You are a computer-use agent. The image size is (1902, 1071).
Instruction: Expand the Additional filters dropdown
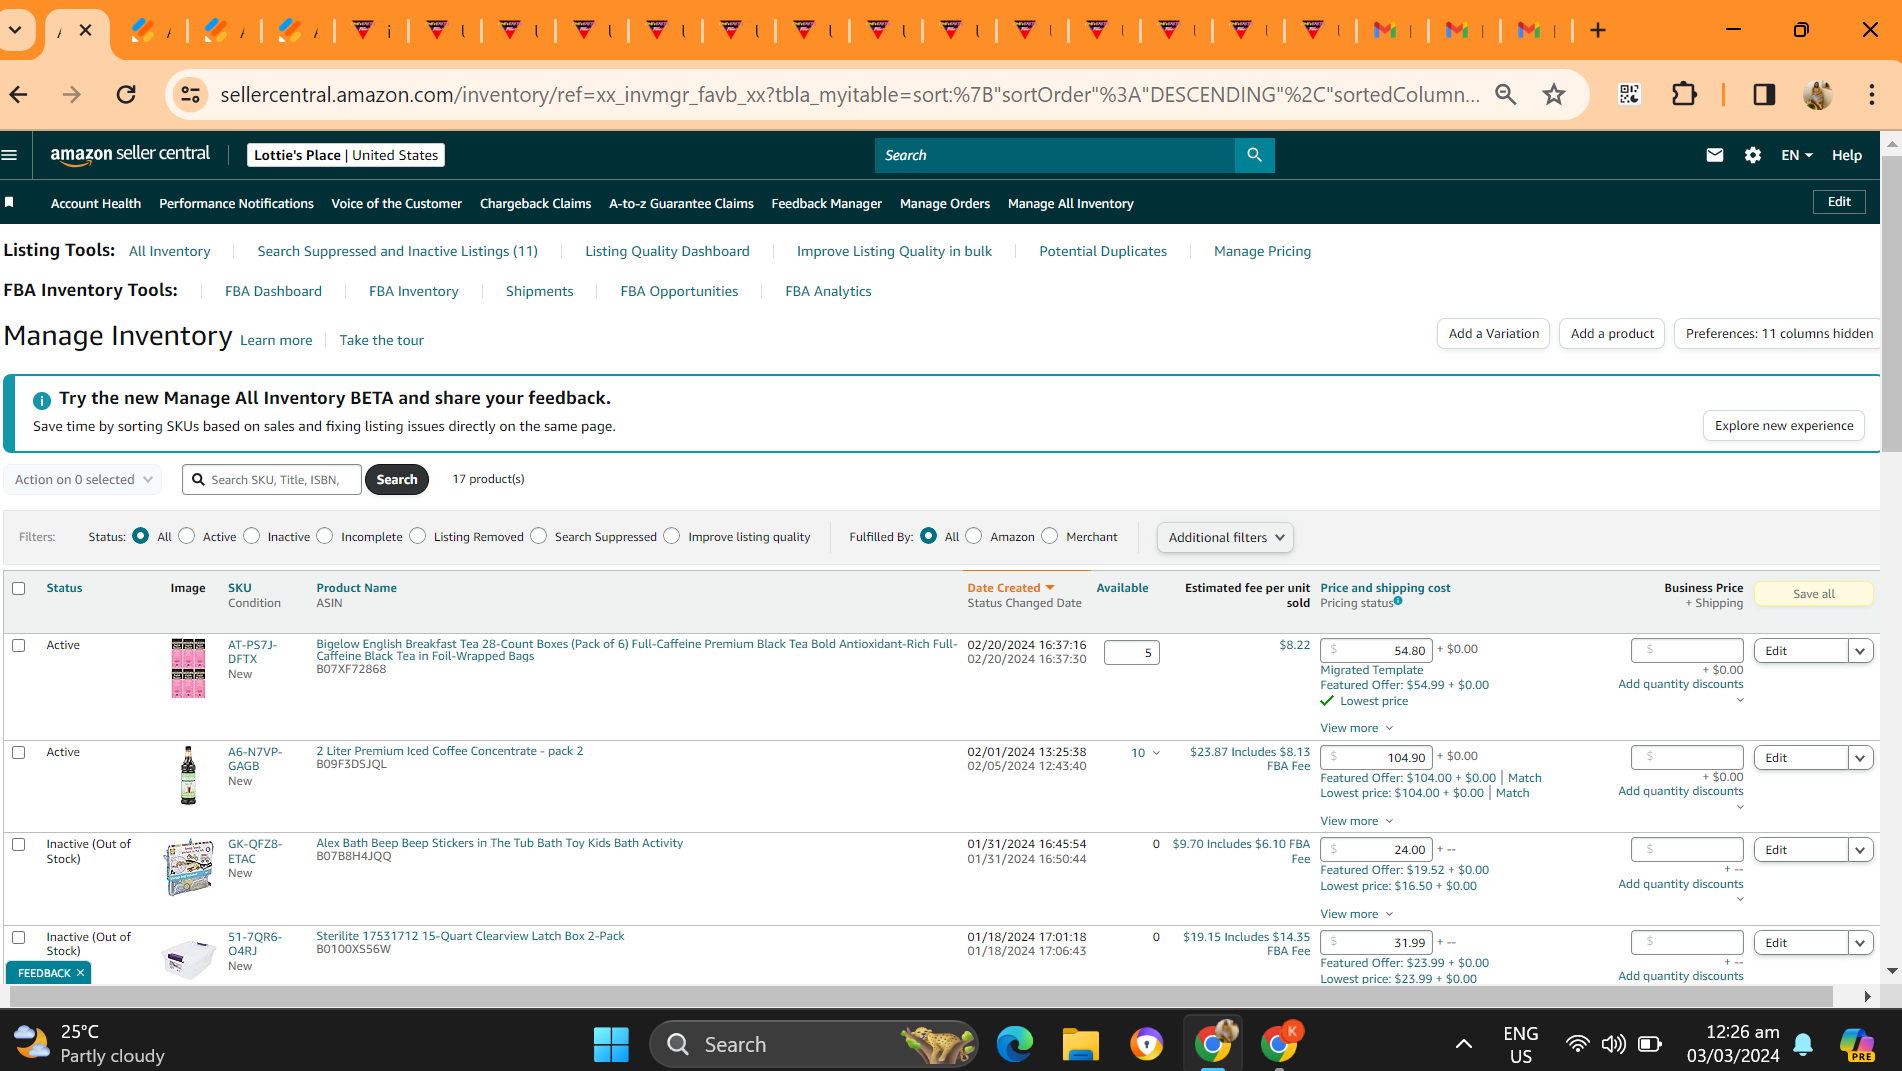[1225, 537]
